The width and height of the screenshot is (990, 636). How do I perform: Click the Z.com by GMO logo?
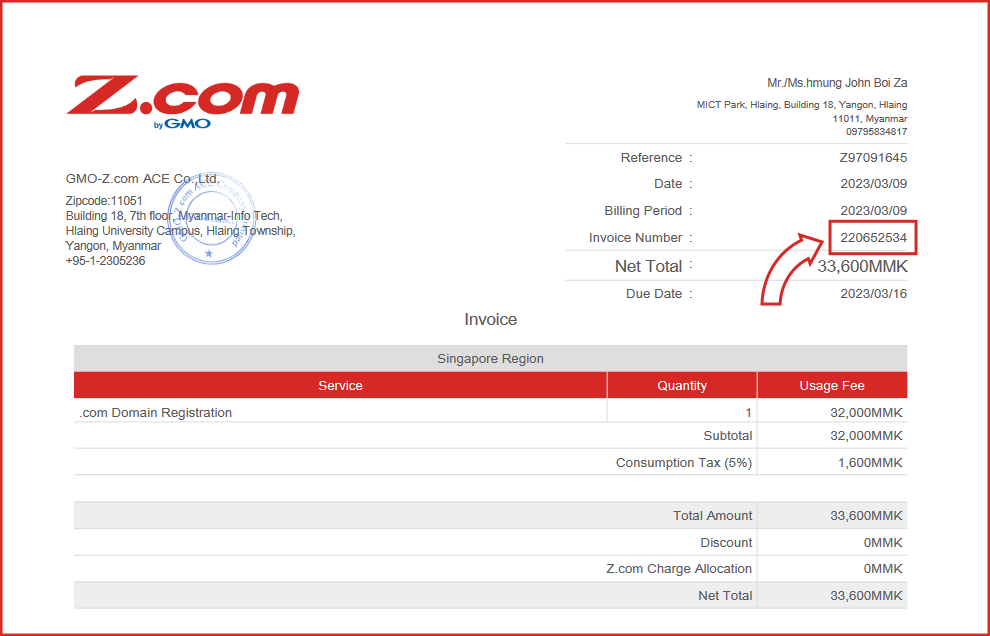coord(182,102)
